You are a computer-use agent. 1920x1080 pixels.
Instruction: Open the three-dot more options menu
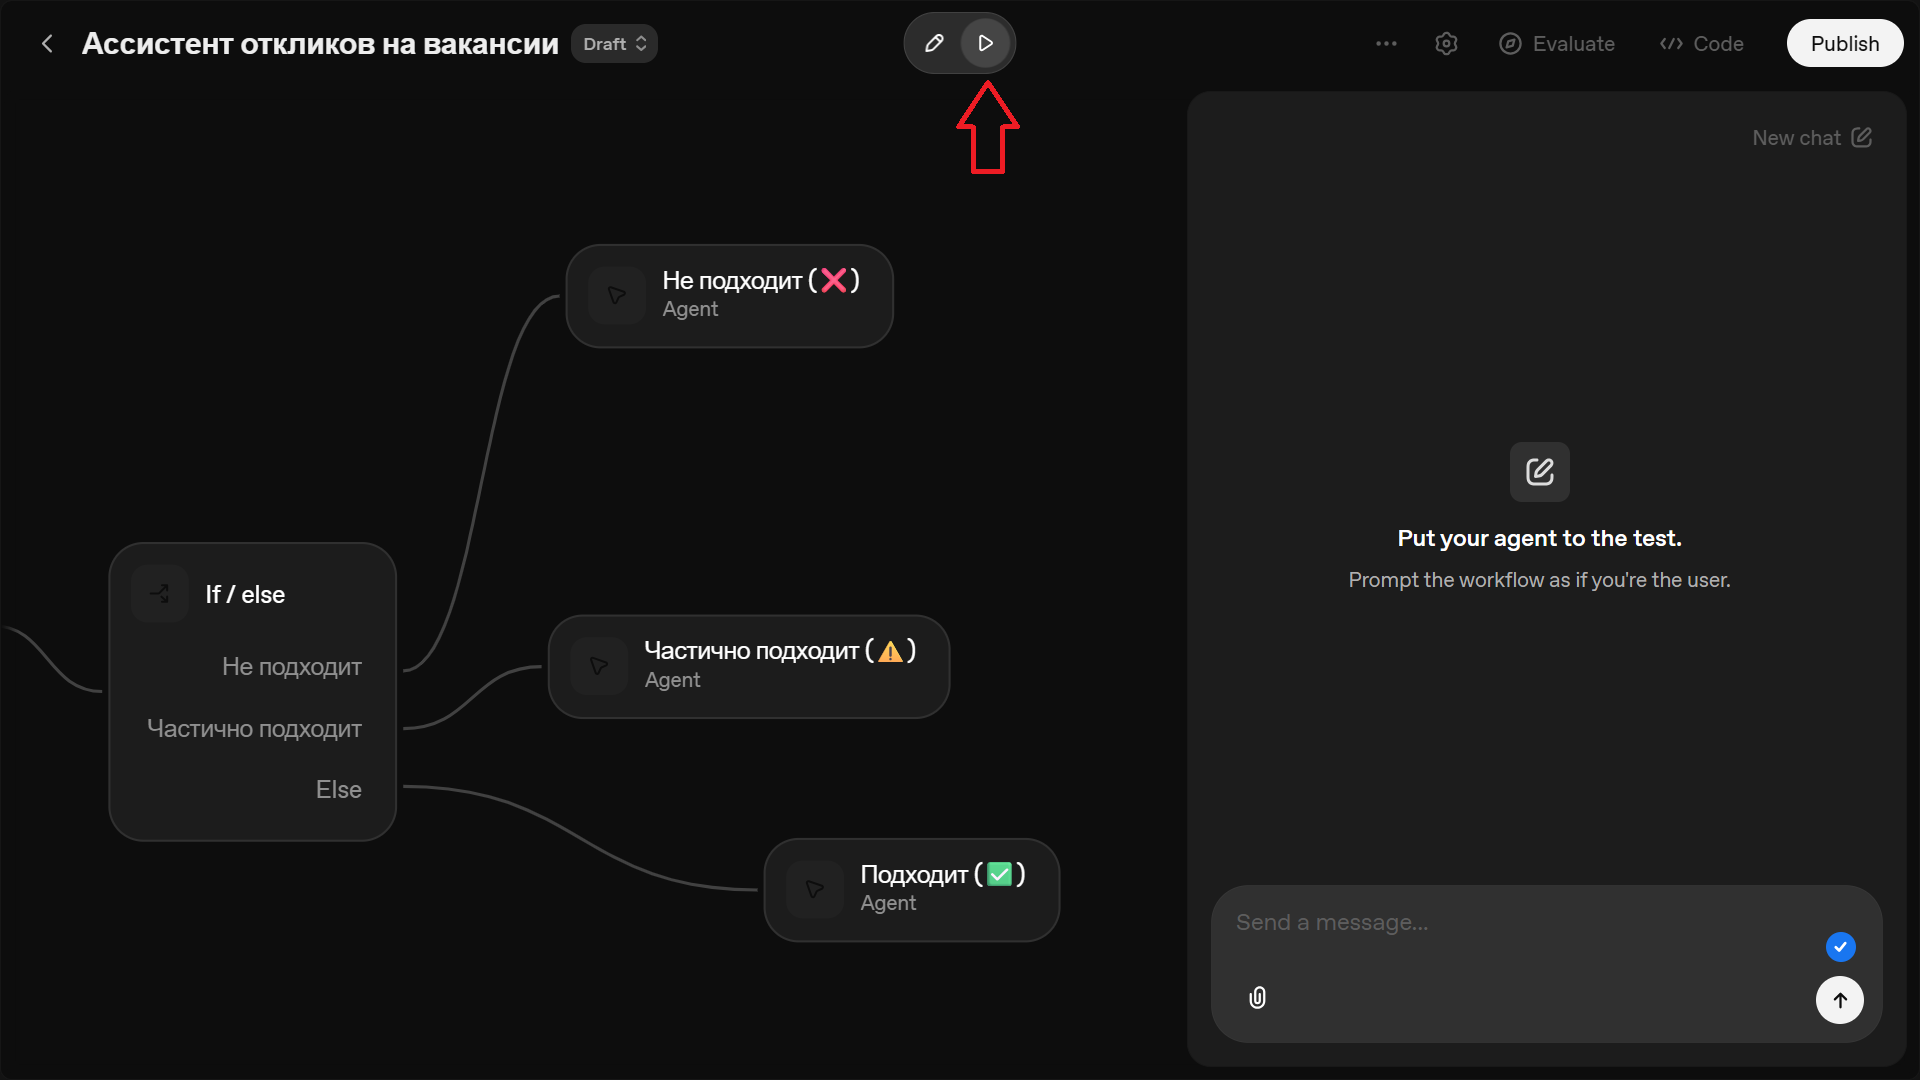click(x=1386, y=43)
